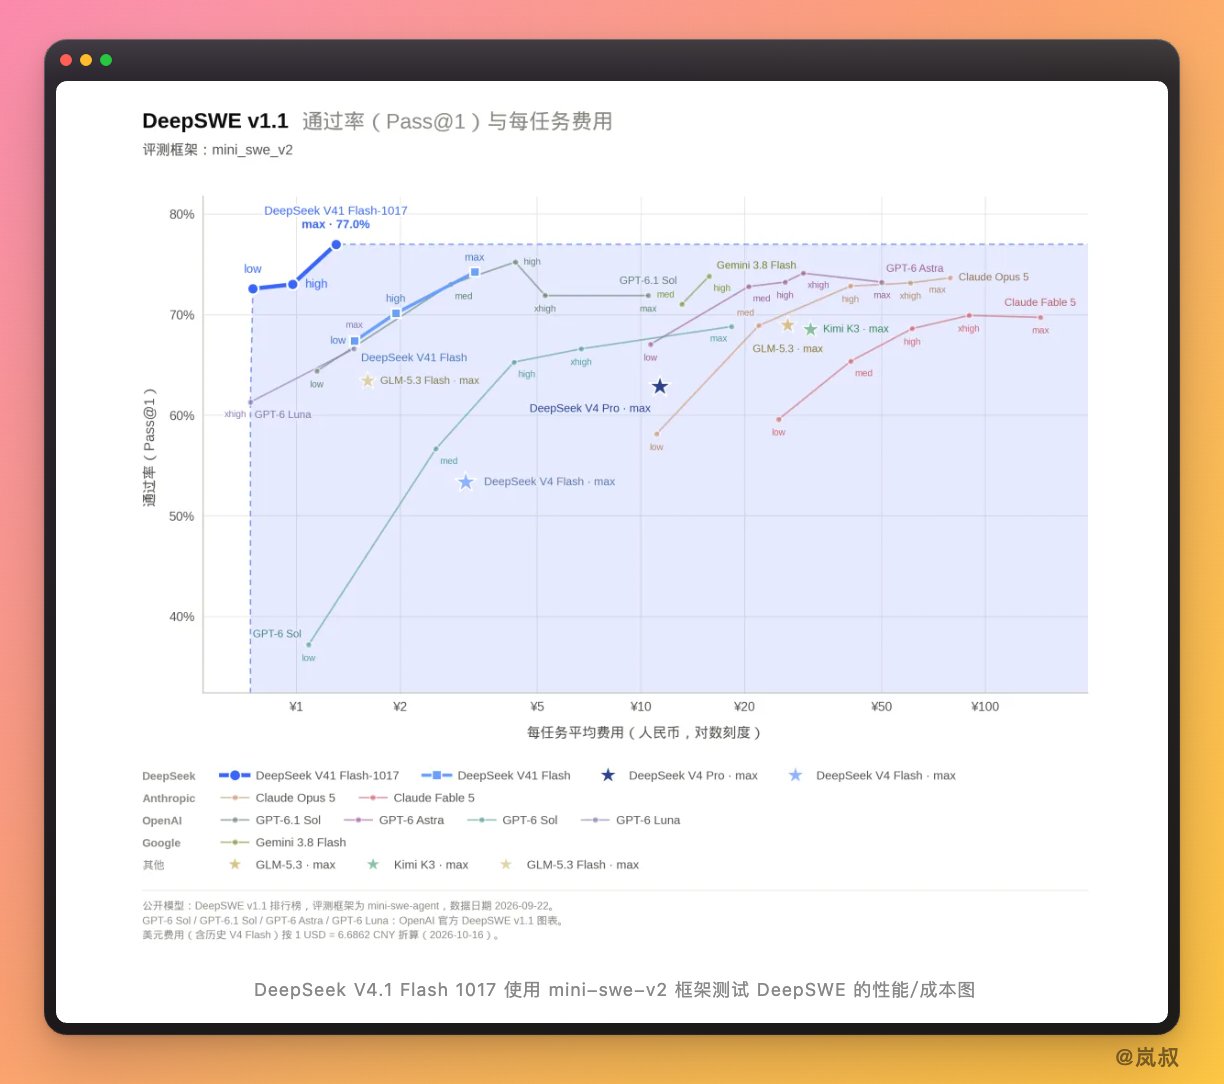
Task: Click the Claude Fable 5 legend line marker
Action: click(x=373, y=798)
